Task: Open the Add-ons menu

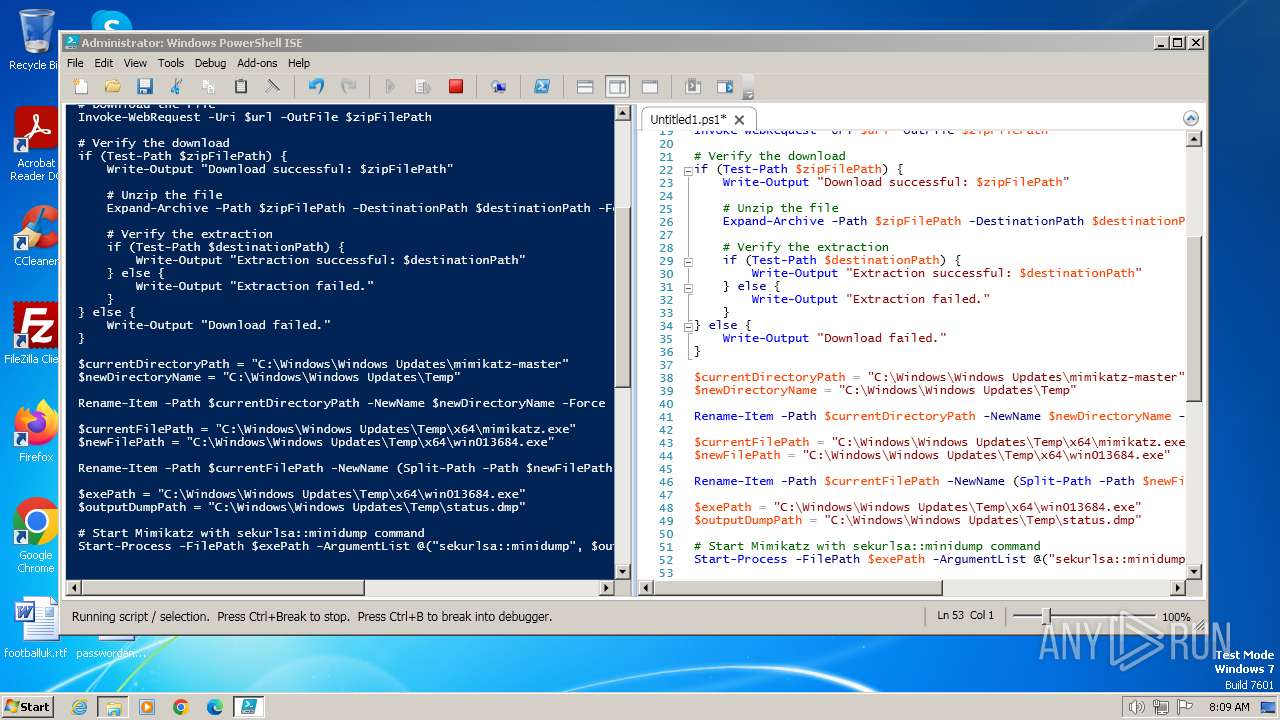Action: 257,63
